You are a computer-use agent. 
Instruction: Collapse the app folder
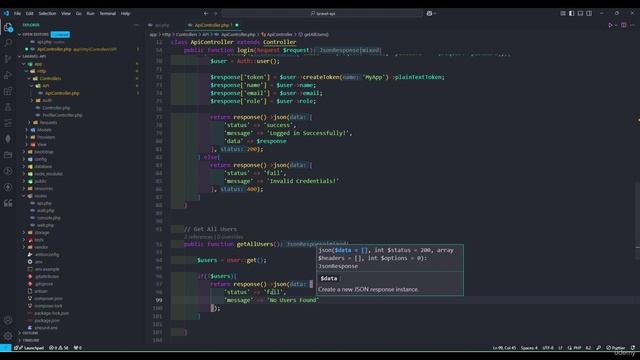pos(24,64)
